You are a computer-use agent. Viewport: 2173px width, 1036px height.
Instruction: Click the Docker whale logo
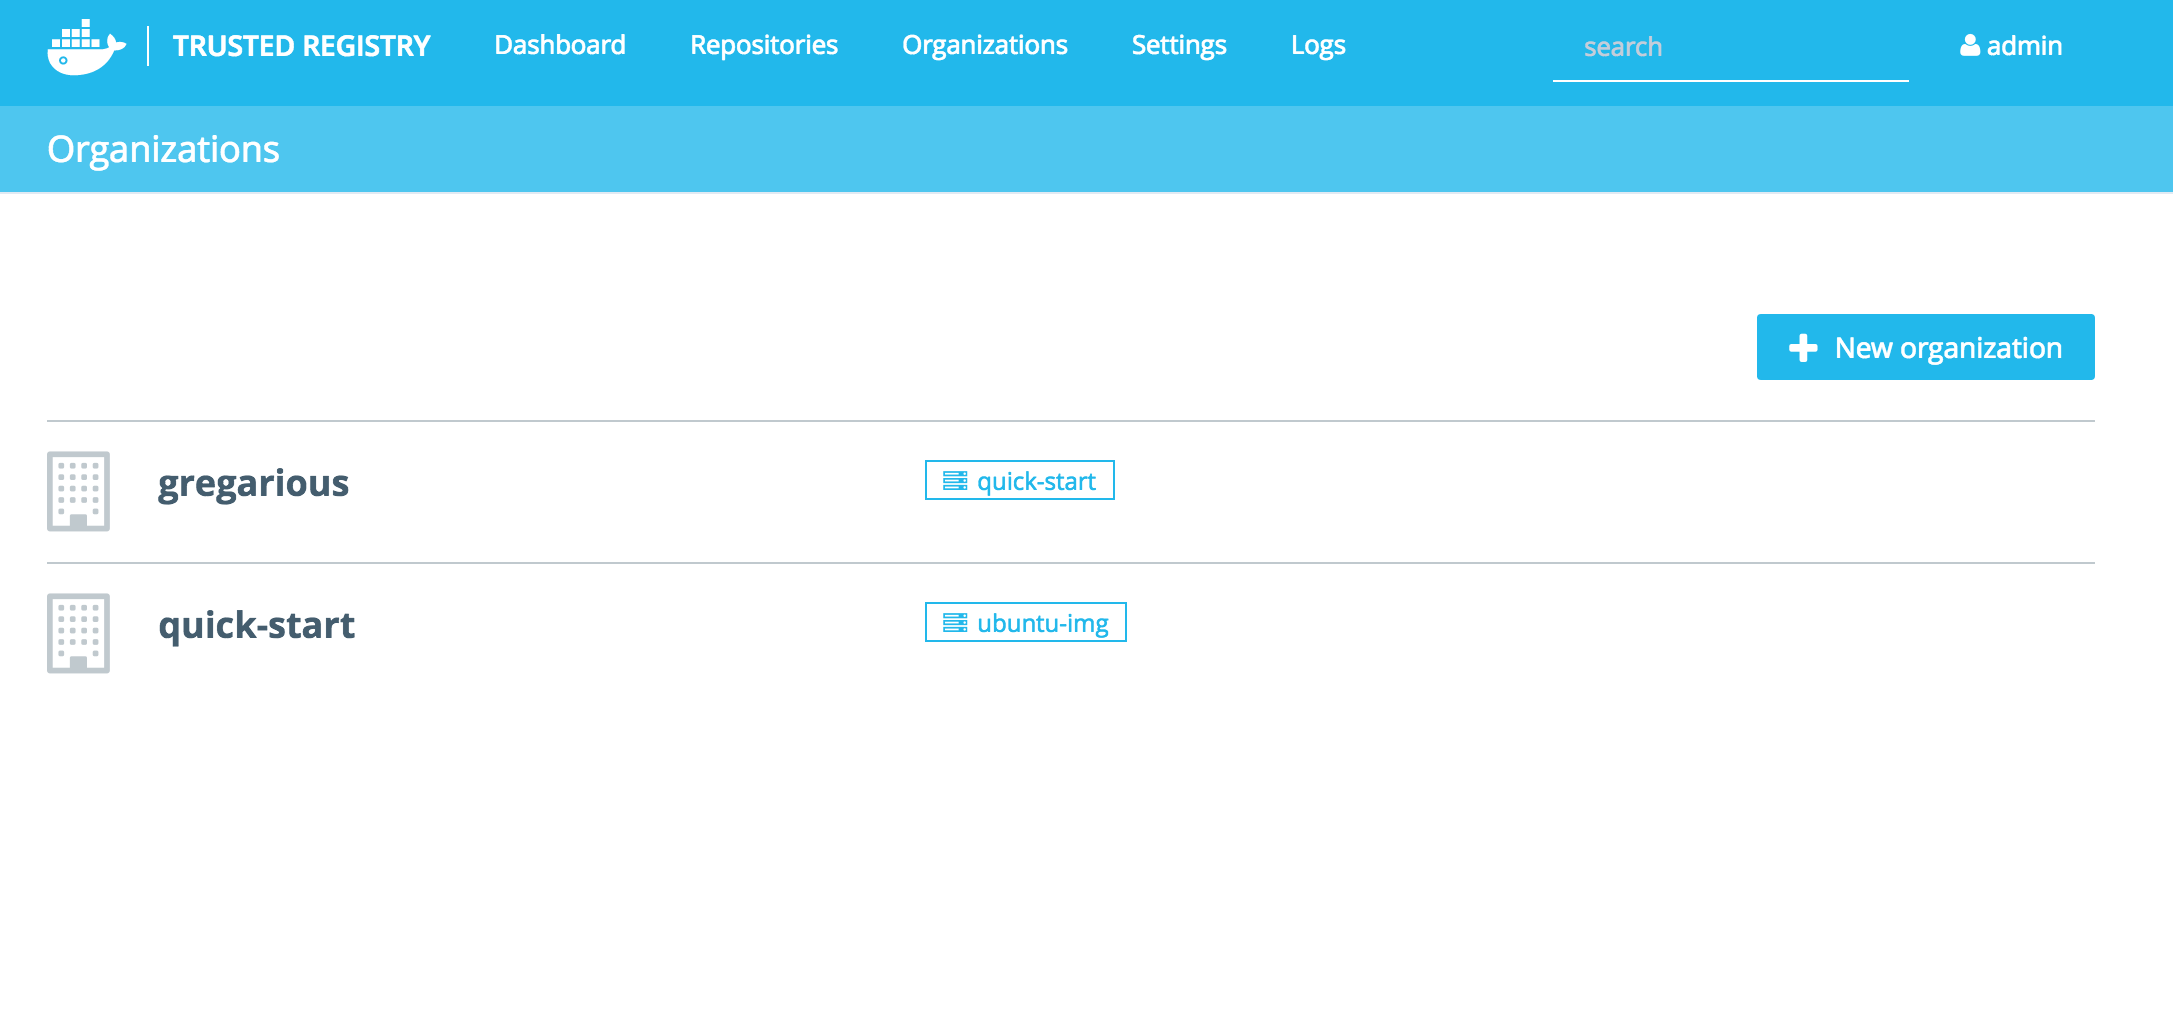[87, 47]
